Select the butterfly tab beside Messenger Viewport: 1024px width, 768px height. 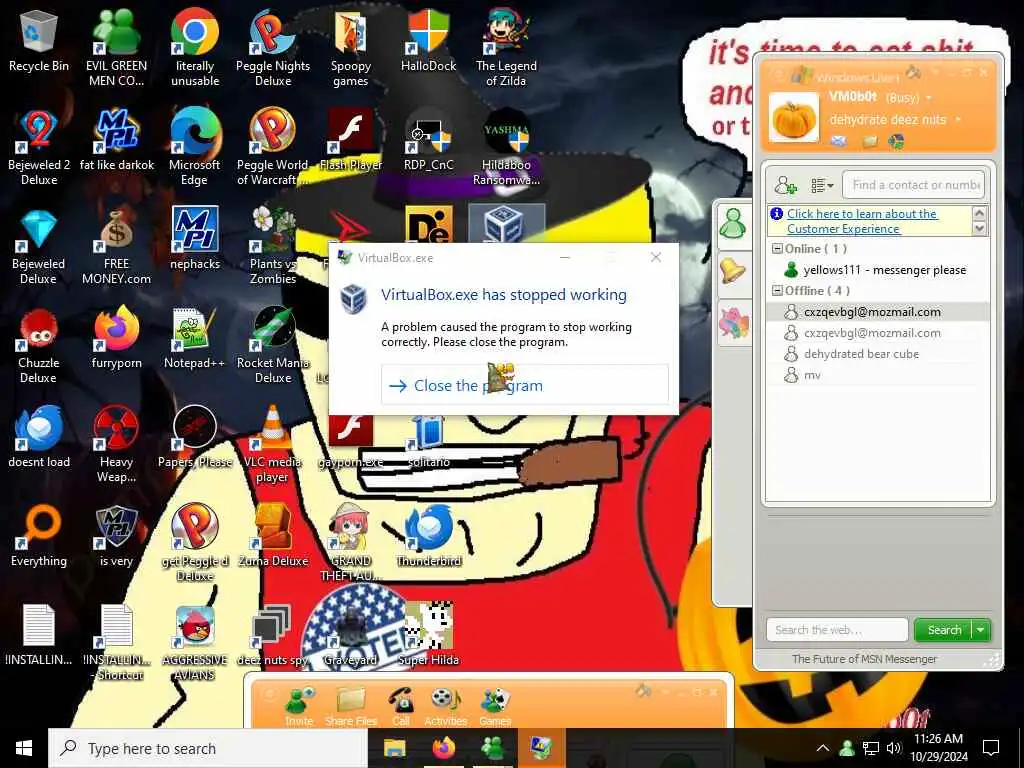point(733,323)
